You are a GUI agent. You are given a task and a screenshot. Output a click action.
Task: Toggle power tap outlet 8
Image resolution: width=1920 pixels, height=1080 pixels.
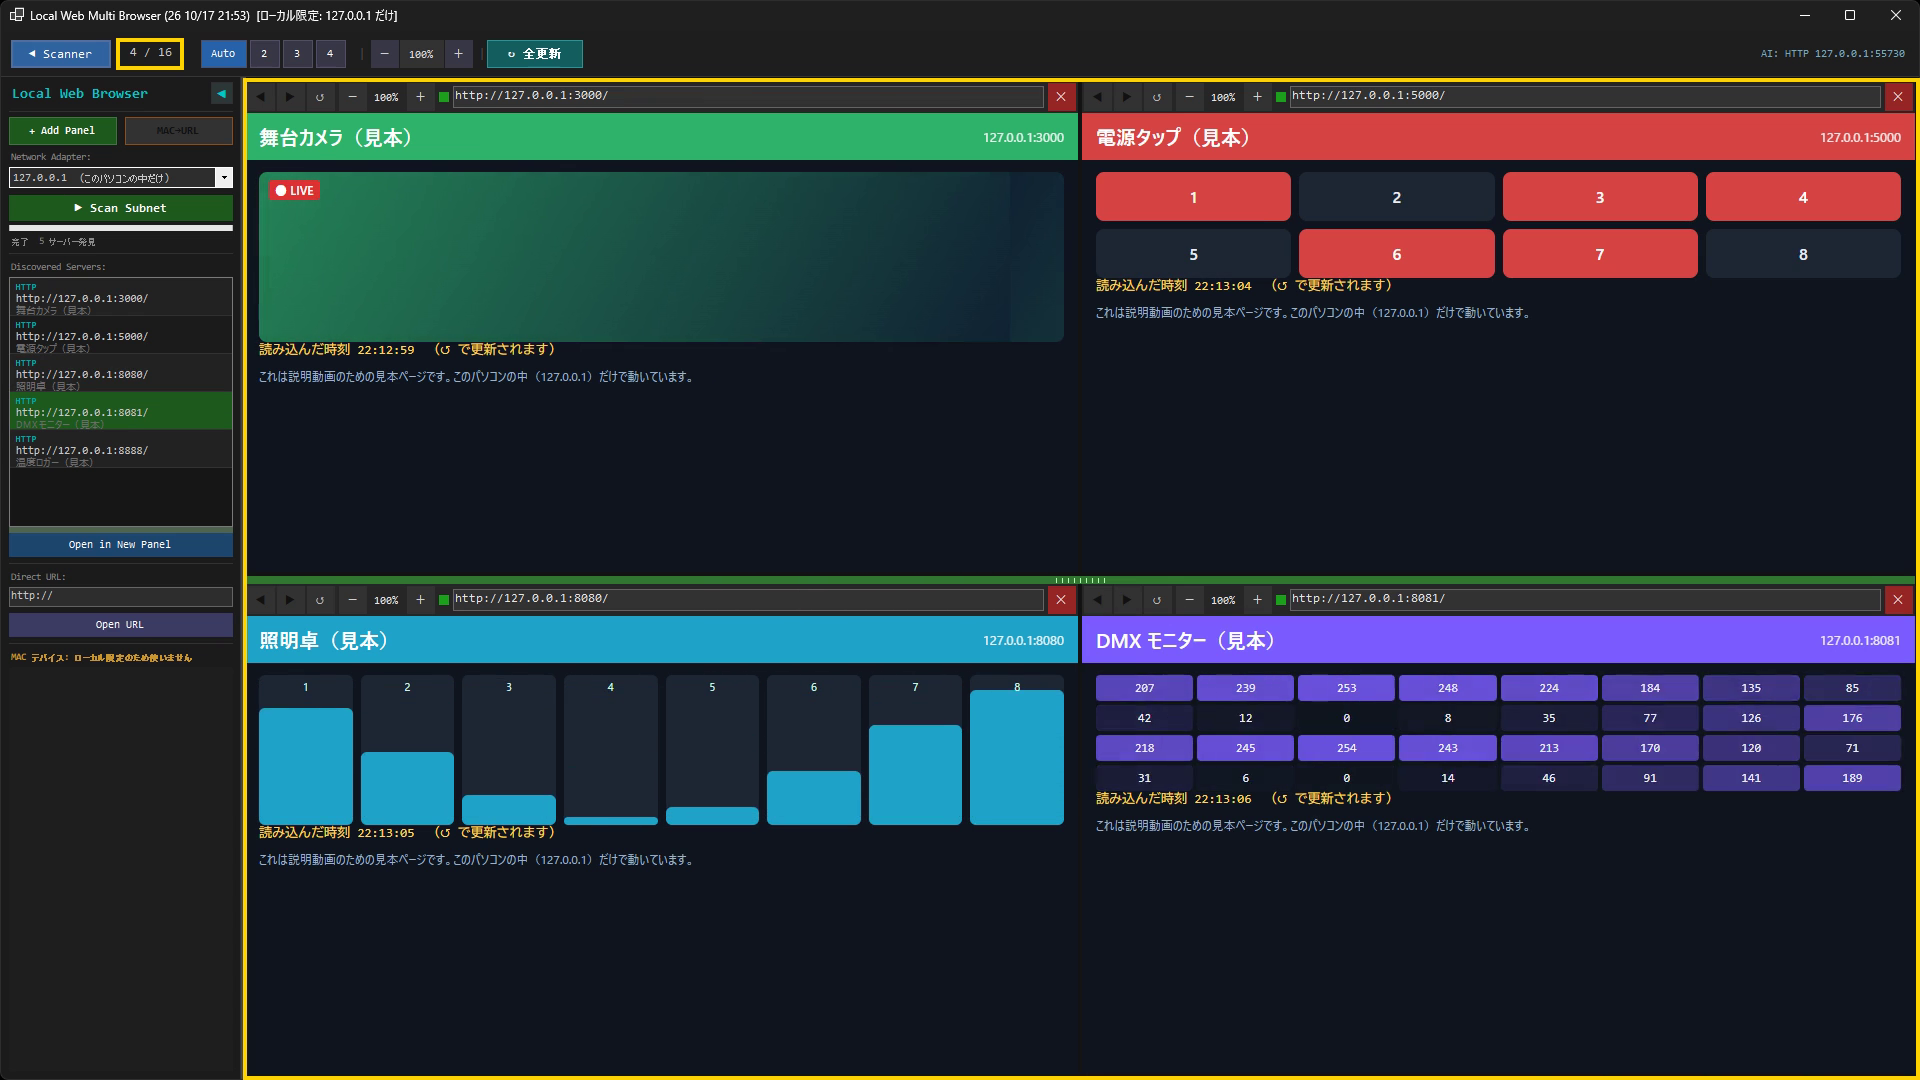1803,254
